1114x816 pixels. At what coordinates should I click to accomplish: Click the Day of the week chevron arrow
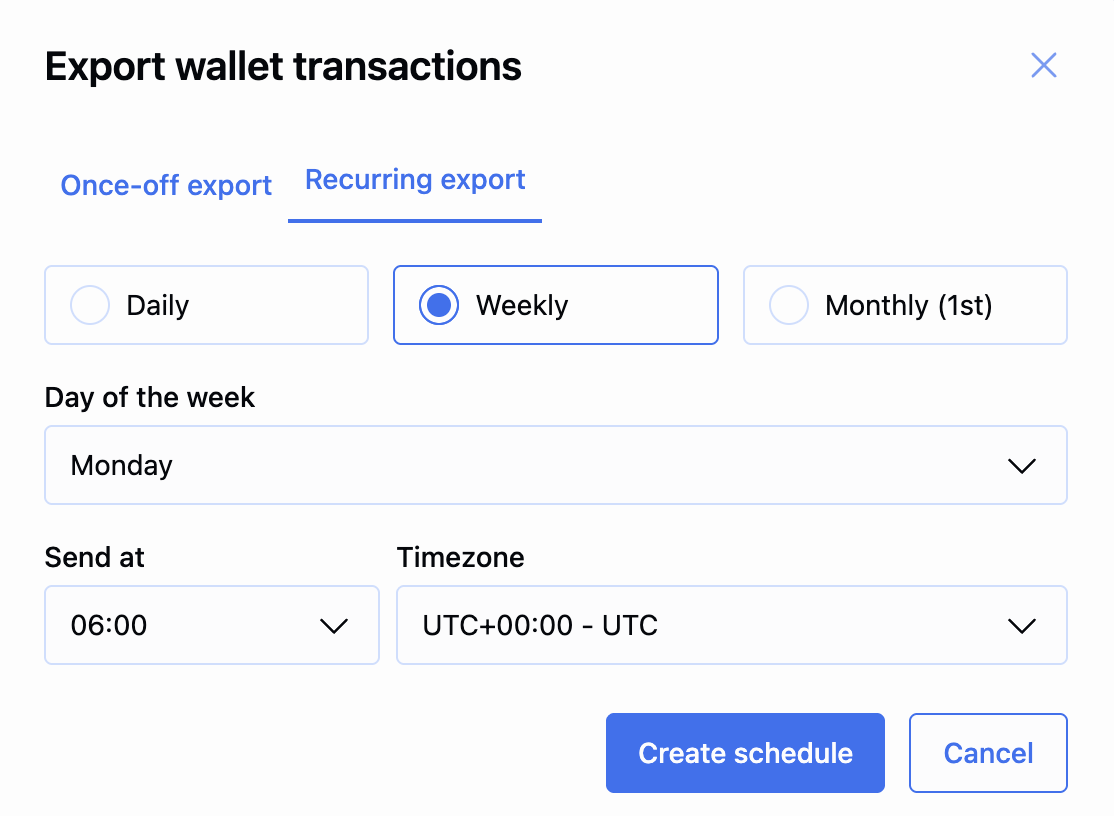pos(1021,466)
